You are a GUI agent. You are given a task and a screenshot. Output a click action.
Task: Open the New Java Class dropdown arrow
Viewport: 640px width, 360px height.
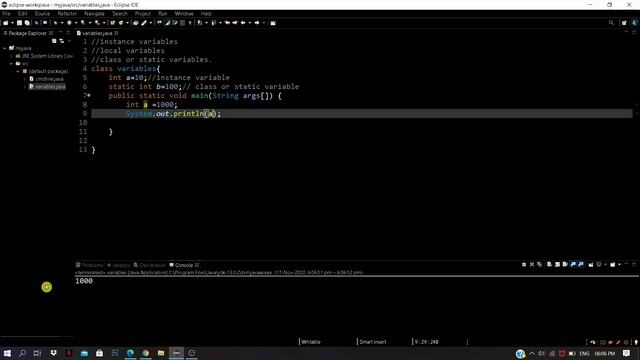coord(127,23)
